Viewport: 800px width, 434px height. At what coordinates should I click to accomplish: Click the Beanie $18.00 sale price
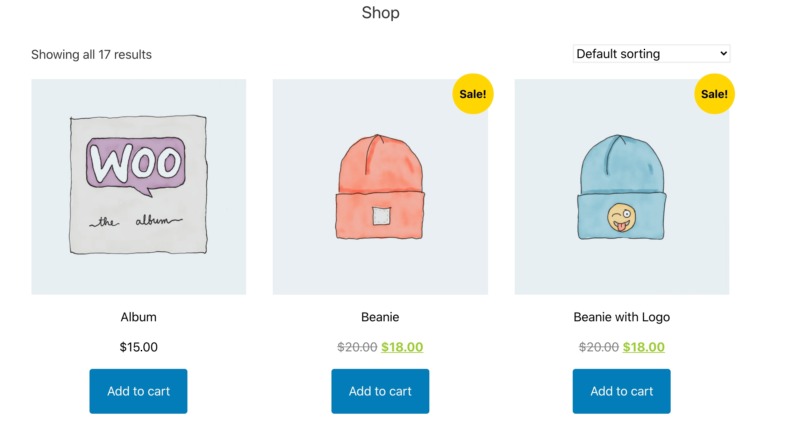[x=402, y=347]
